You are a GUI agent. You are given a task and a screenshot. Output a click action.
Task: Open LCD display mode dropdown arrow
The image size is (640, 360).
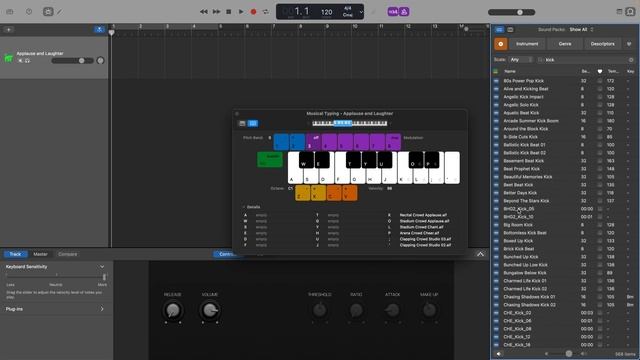pyautogui.click(x=361, y=12)
